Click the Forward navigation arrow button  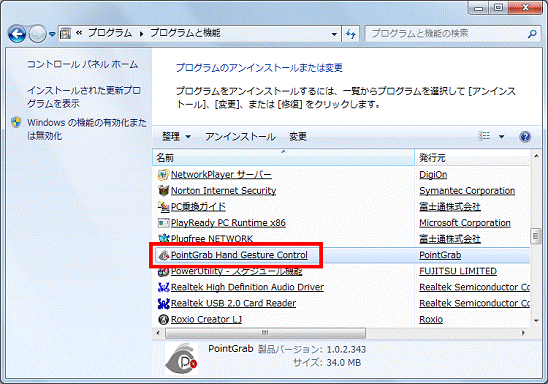37,34
